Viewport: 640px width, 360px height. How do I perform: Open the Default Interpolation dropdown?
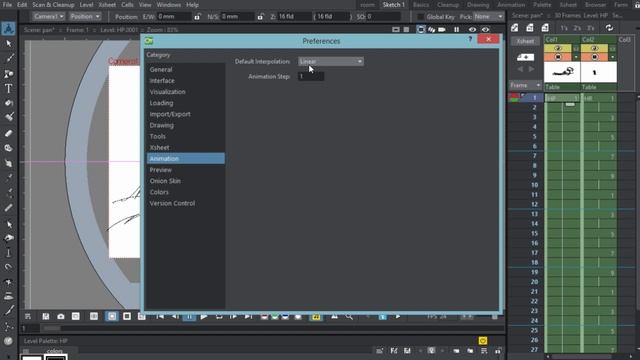point(331,61)
